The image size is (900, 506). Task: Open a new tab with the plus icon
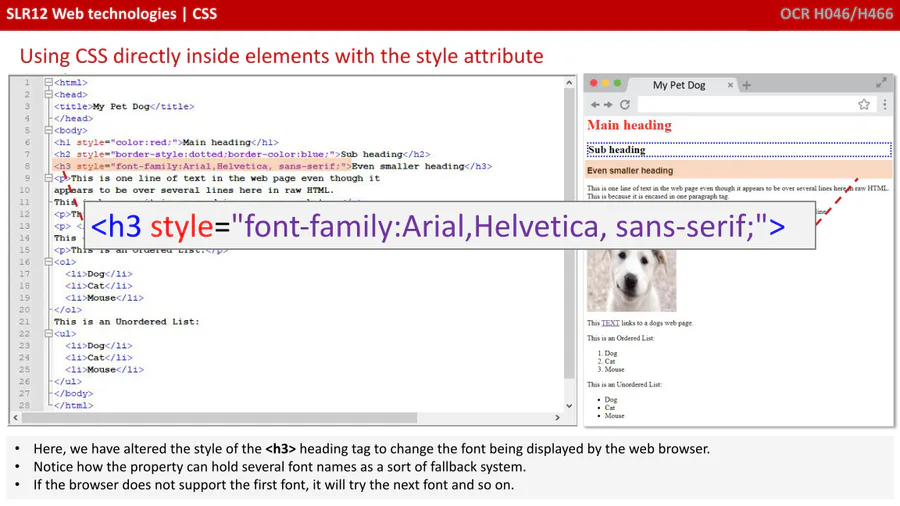coord(747,86)
